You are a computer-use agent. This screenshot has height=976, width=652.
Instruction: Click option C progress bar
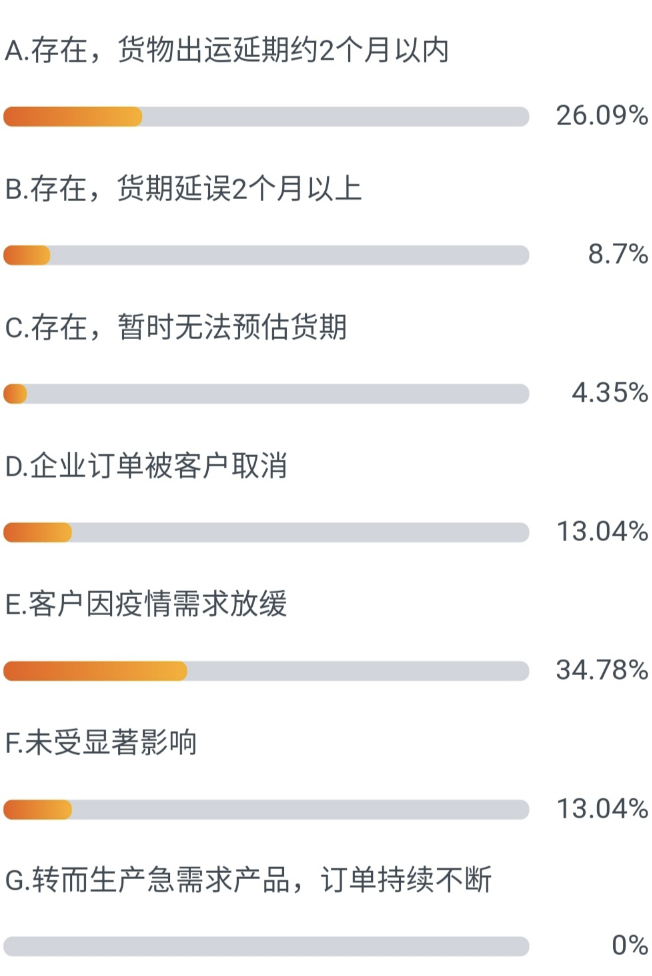266,394
